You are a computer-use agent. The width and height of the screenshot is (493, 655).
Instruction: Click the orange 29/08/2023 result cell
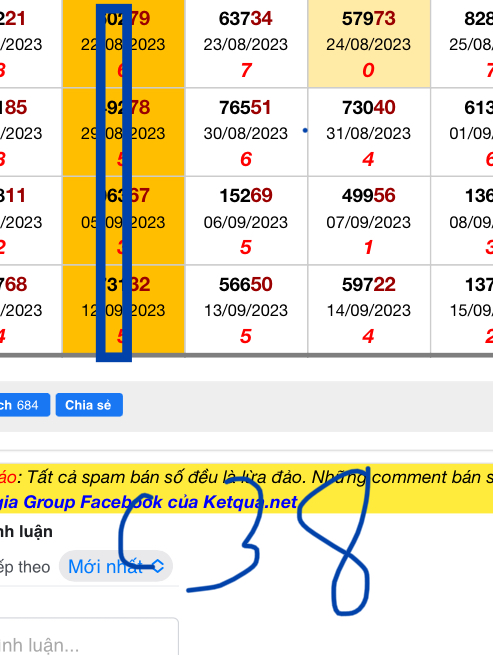click(x=123, y=132)
